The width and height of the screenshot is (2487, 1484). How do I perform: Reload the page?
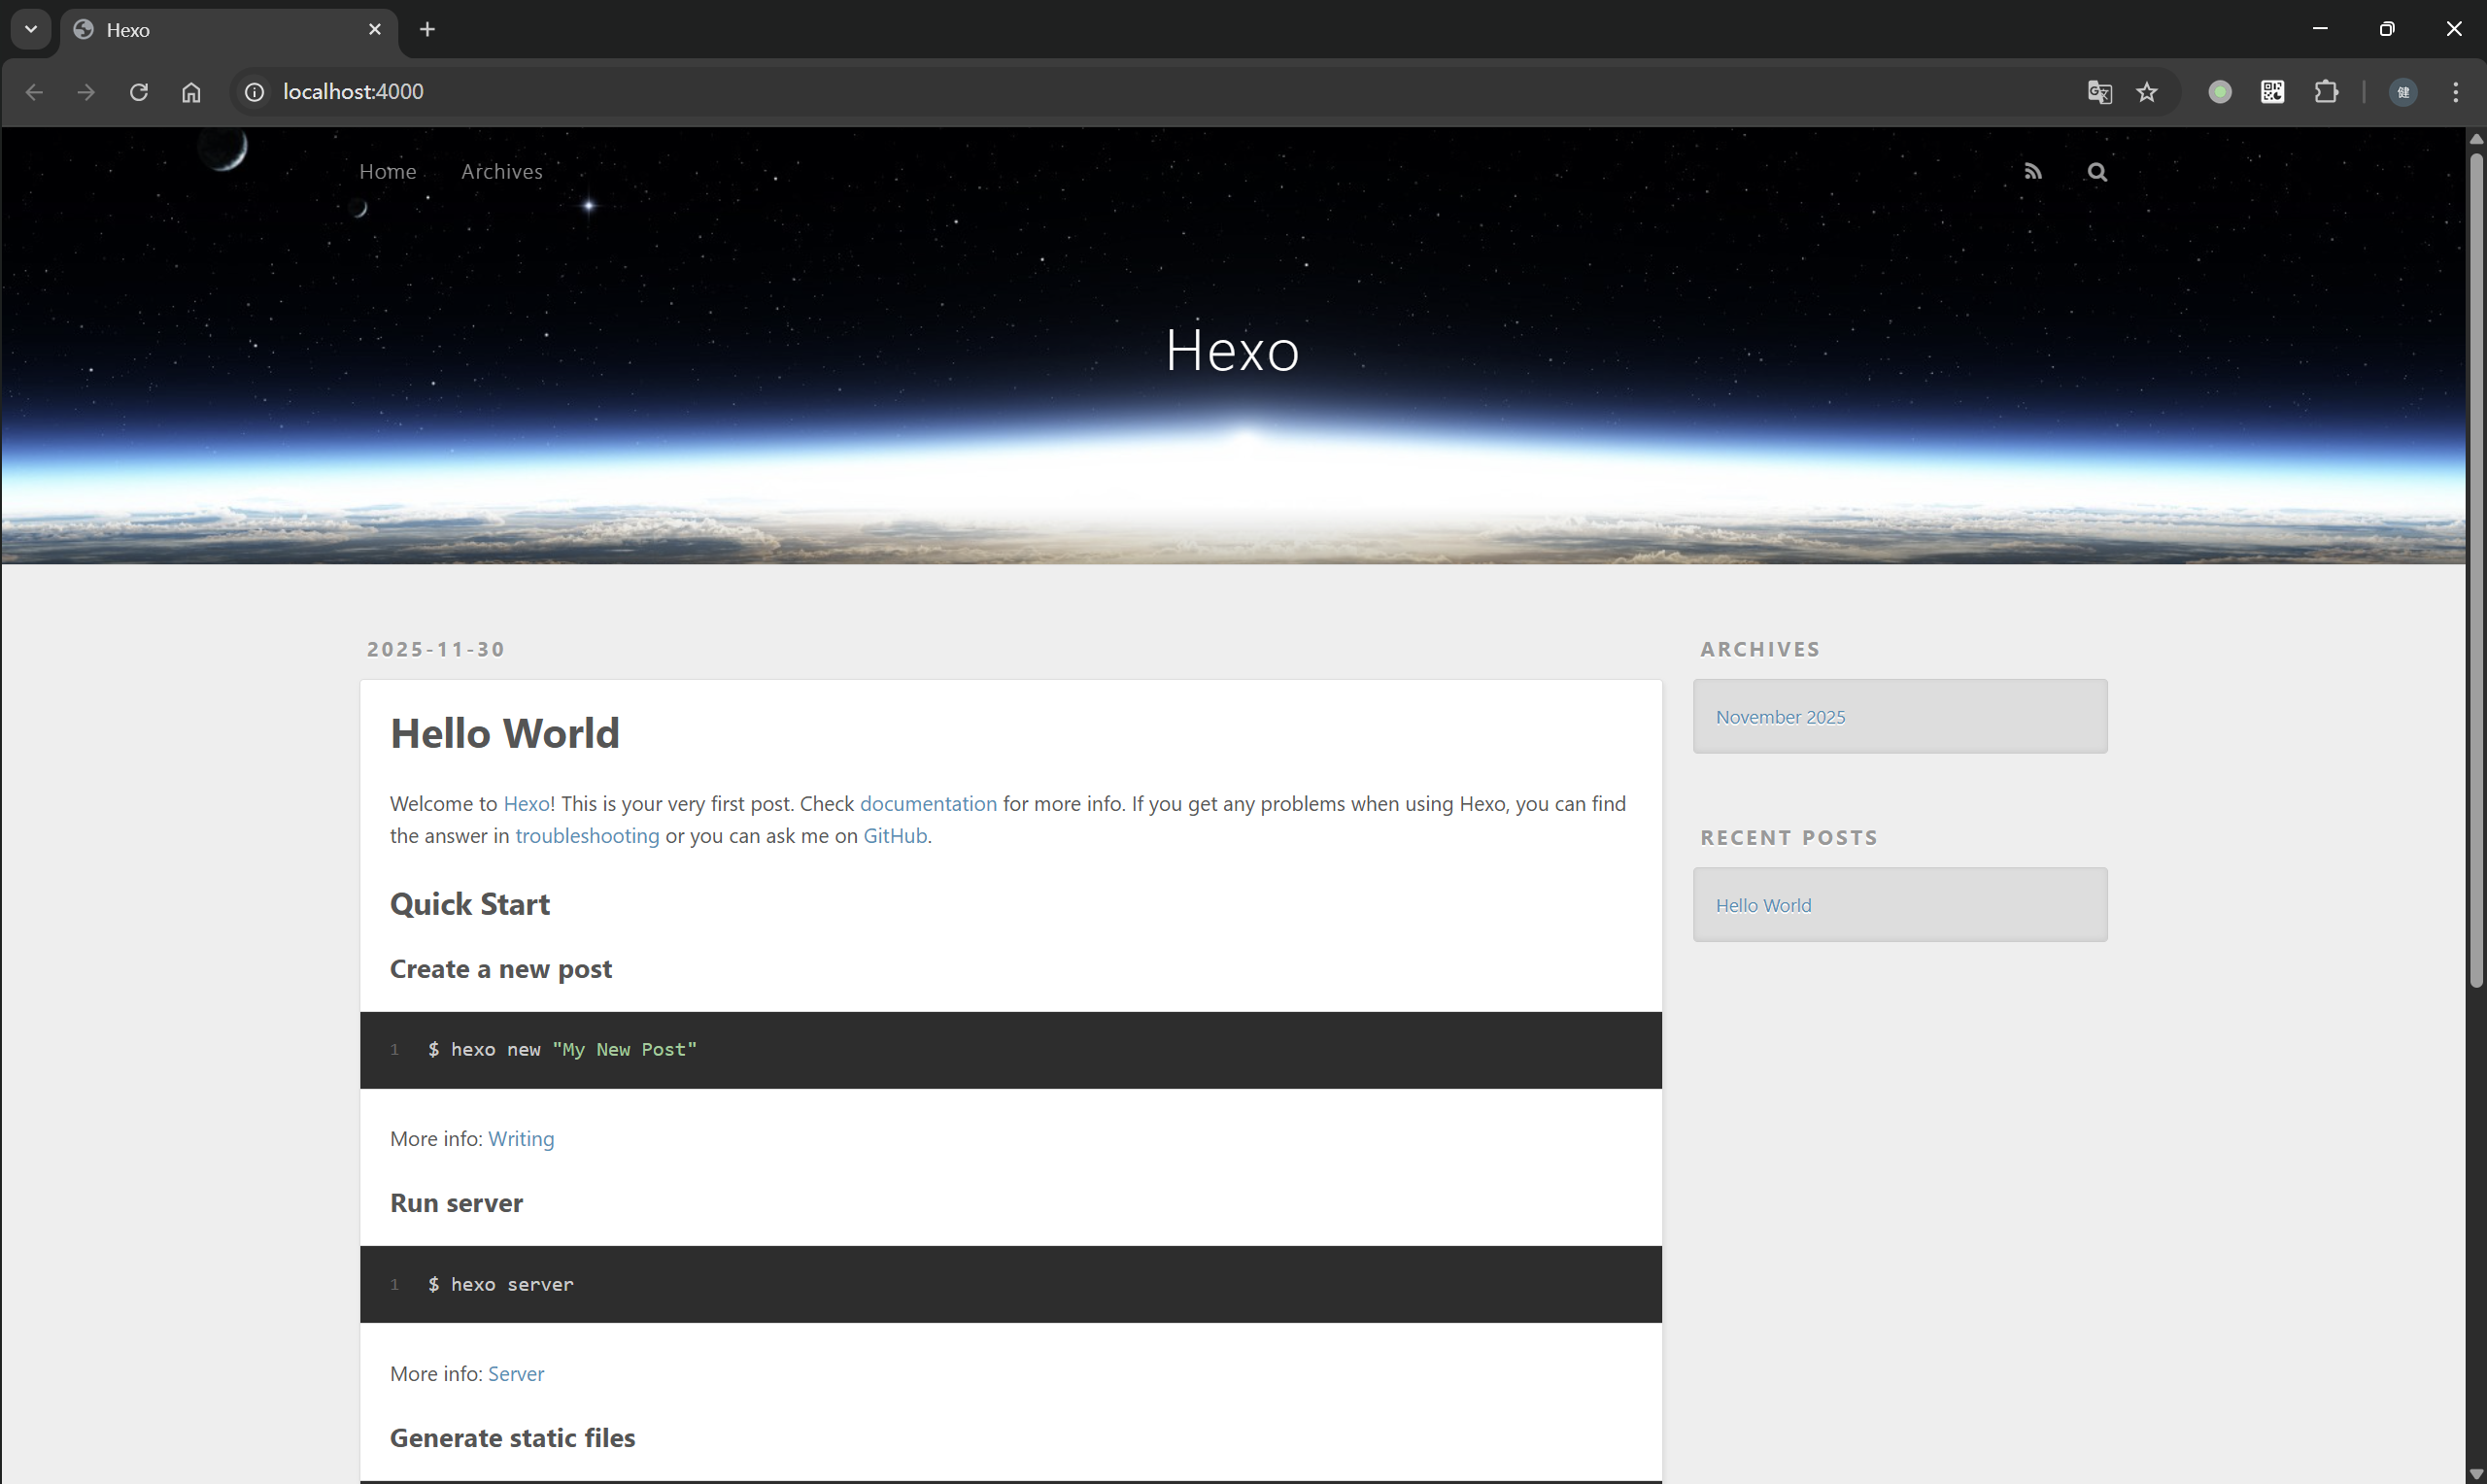click(x=139, y=92)
